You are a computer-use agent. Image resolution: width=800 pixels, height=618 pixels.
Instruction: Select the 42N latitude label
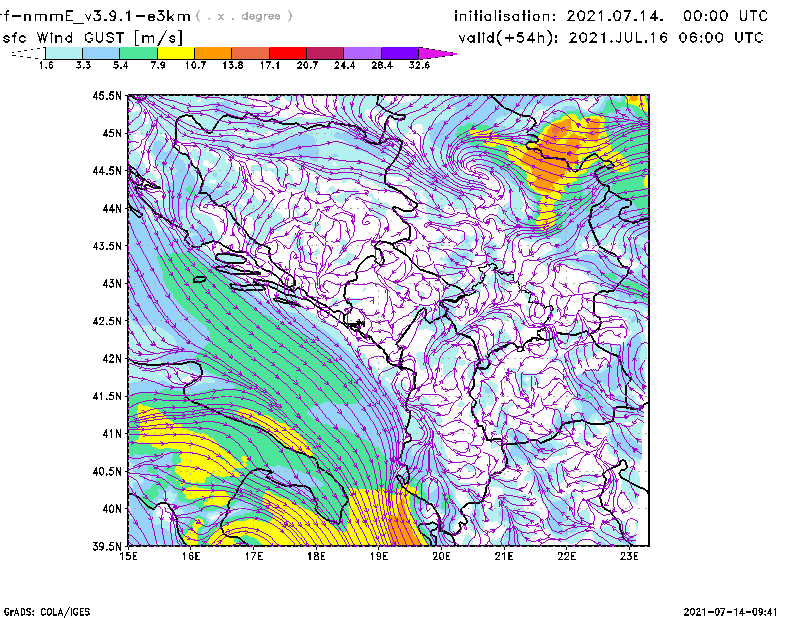click(112, 358)
